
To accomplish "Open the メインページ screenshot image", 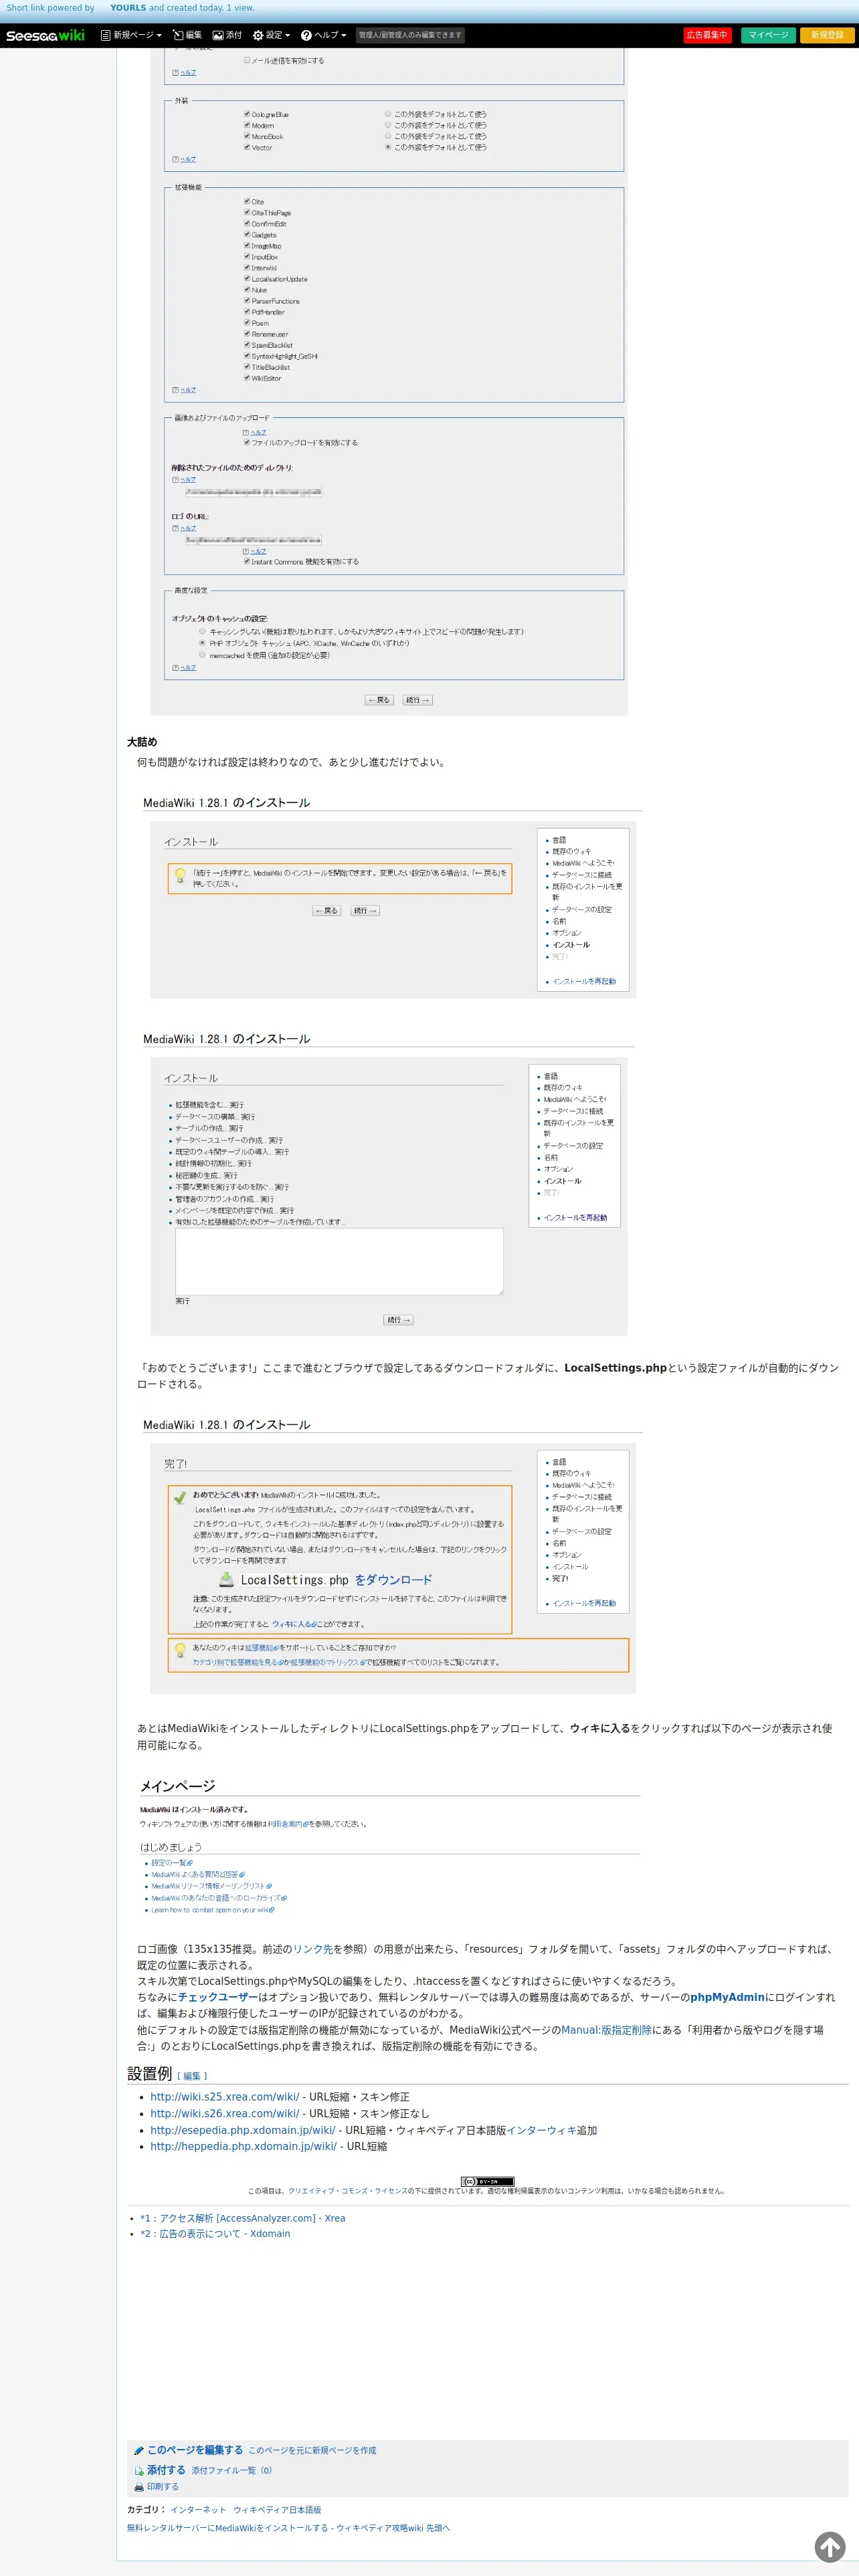I will coord(389,1845).
